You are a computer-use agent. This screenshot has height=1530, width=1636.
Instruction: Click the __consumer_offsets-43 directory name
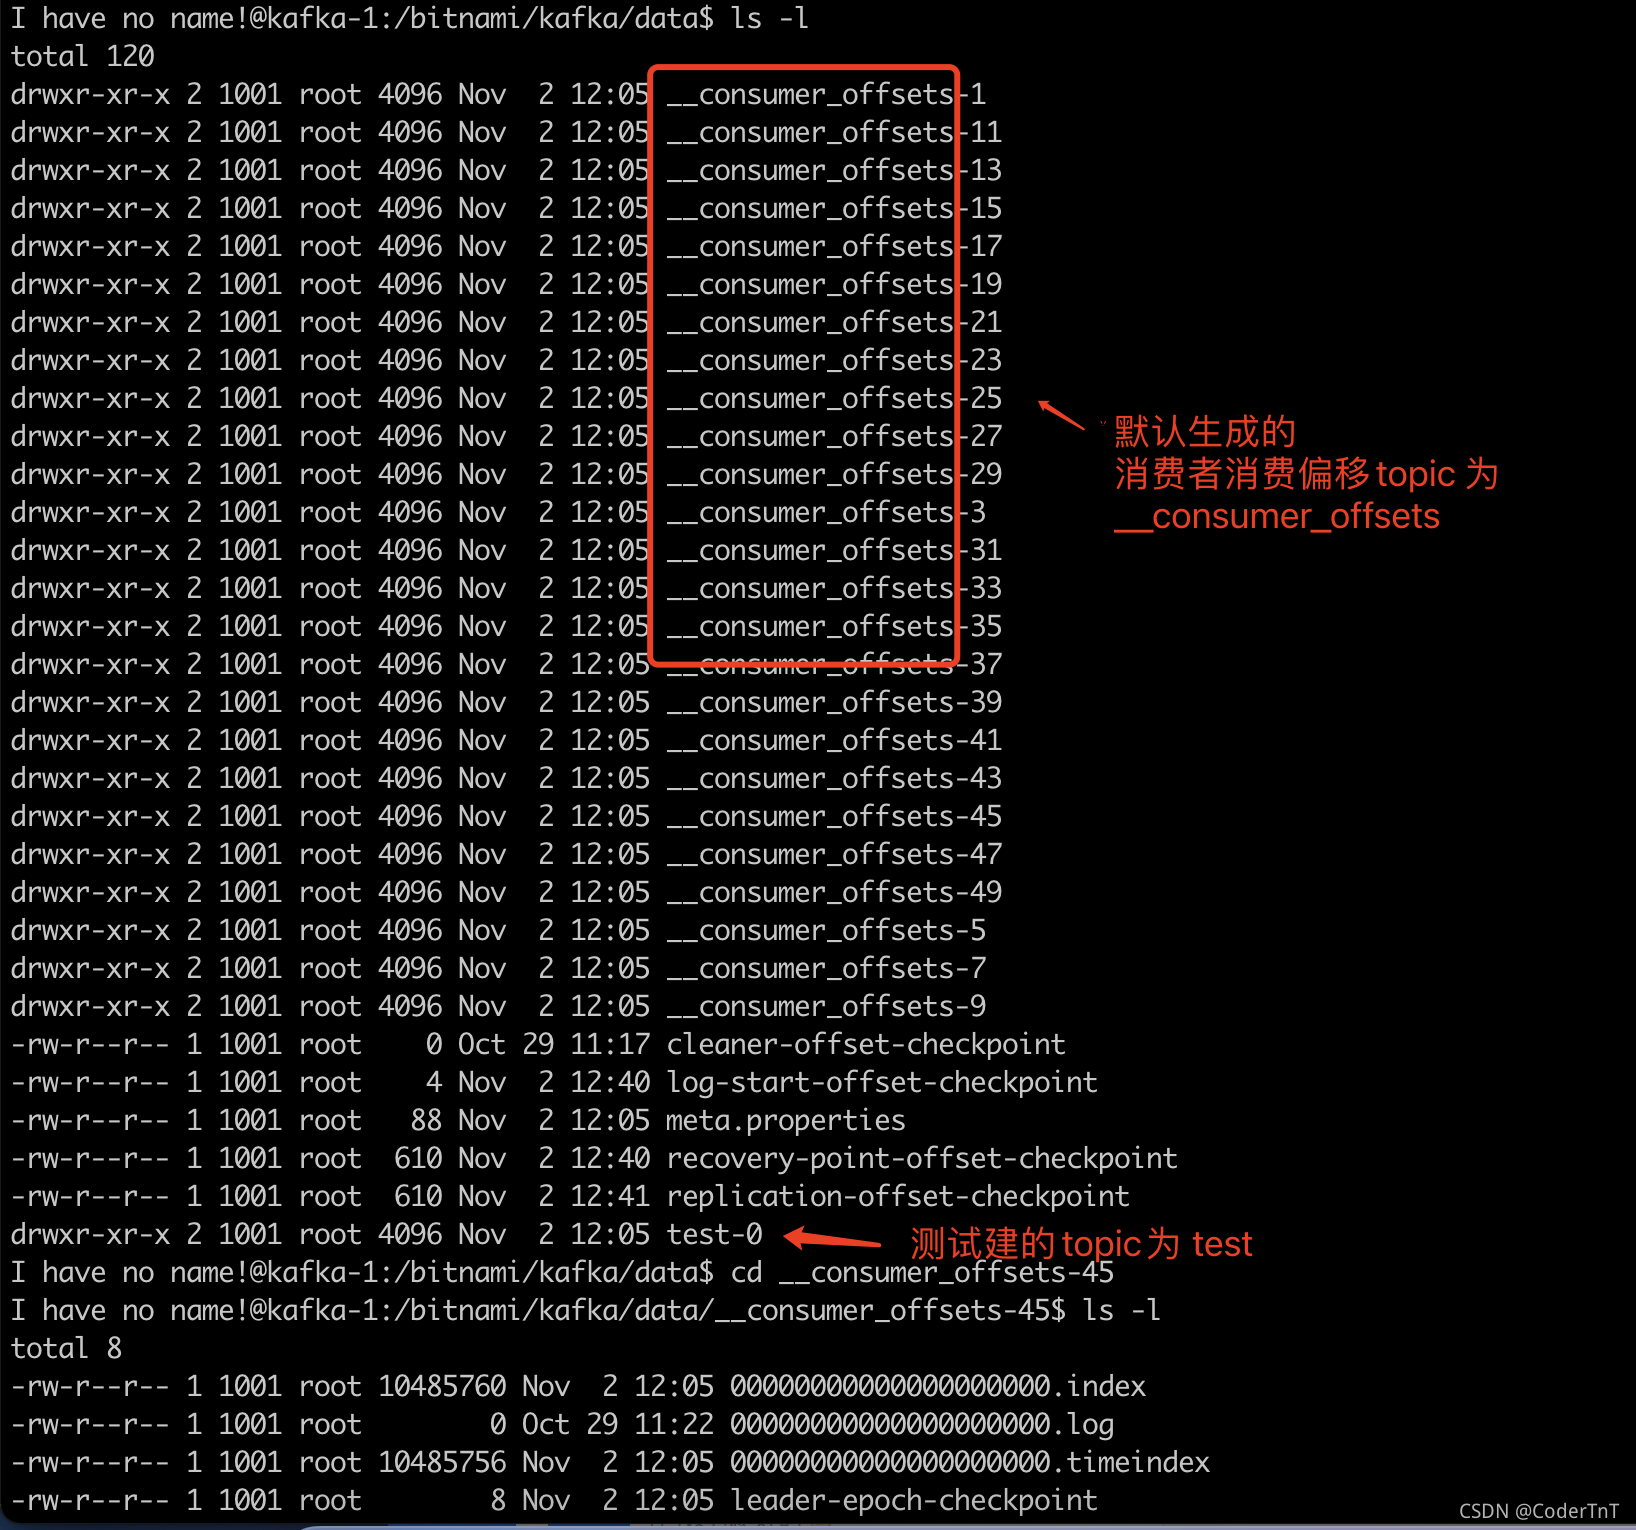click(834, 778)
